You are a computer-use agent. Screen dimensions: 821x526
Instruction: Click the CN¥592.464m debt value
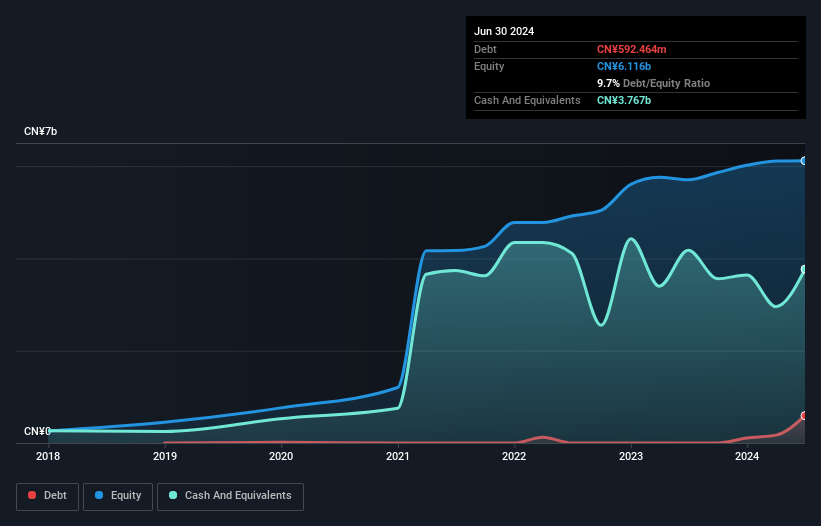pos(631,49)
